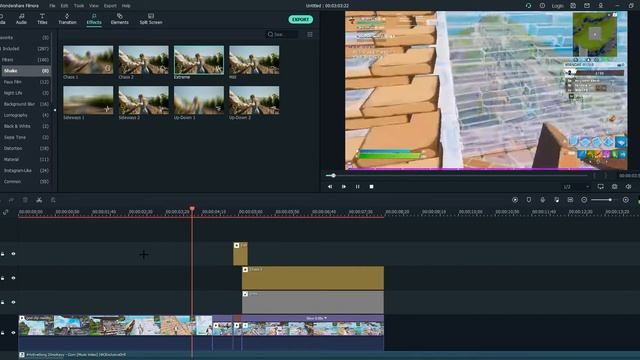Select the Common category
Image resolution: width=640 pixels, height=360 pixels.
click(x=25, y=182)
